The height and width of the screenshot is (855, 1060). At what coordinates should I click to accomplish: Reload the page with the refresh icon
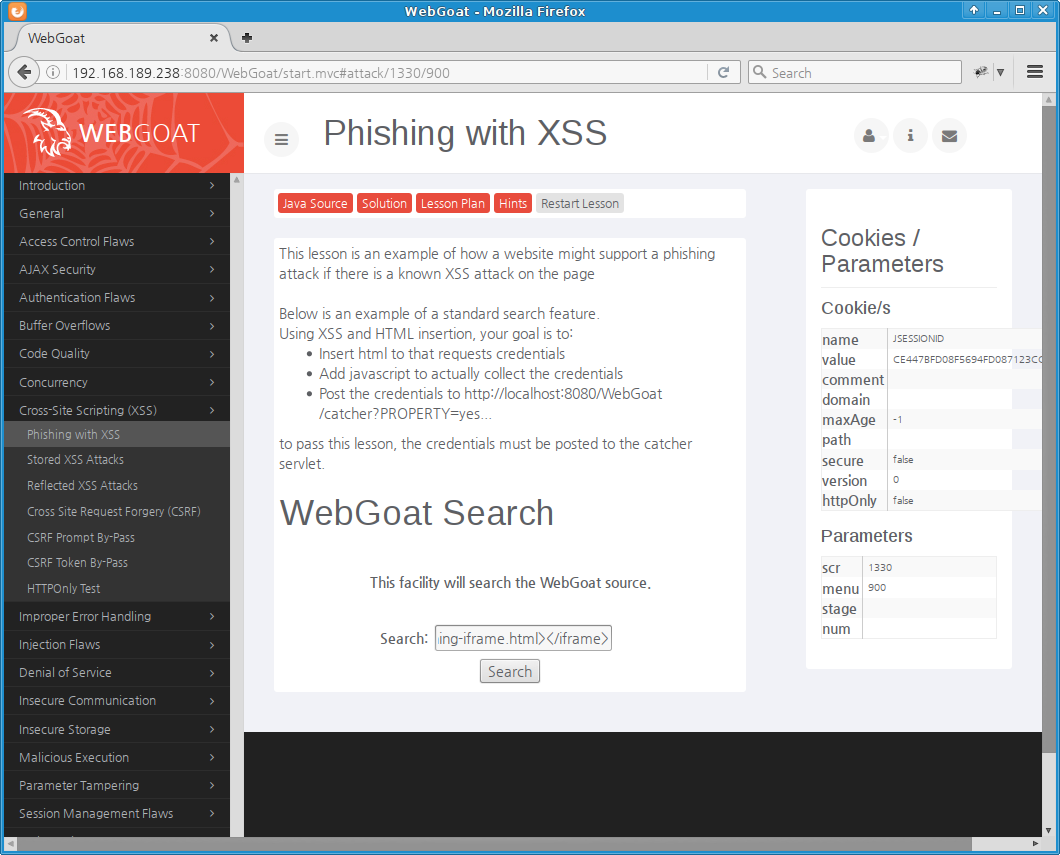723,72
